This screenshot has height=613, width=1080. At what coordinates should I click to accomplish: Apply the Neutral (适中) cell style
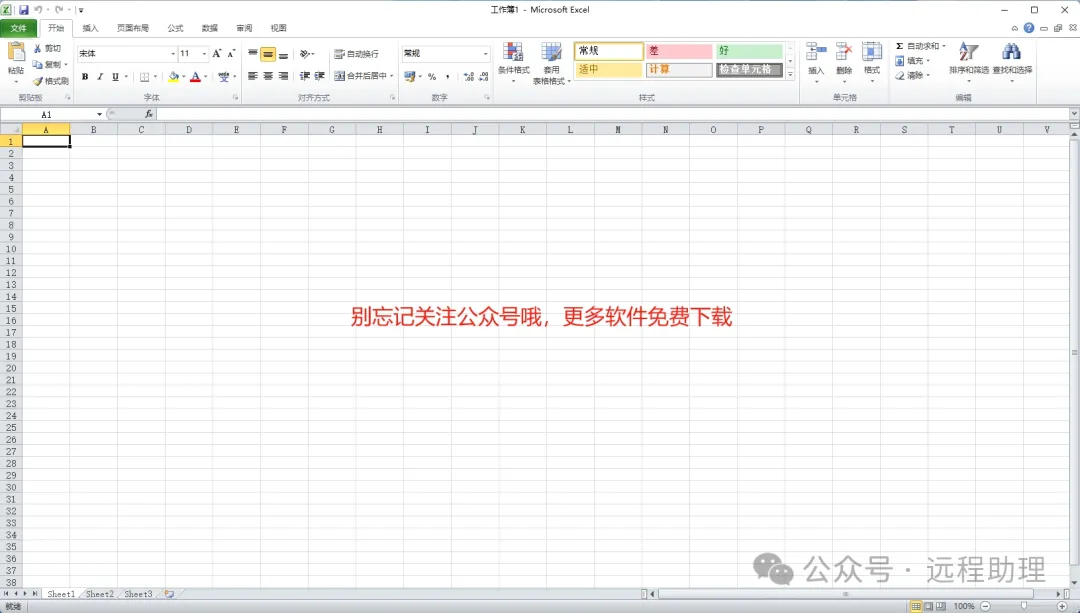tap(608, 70)
